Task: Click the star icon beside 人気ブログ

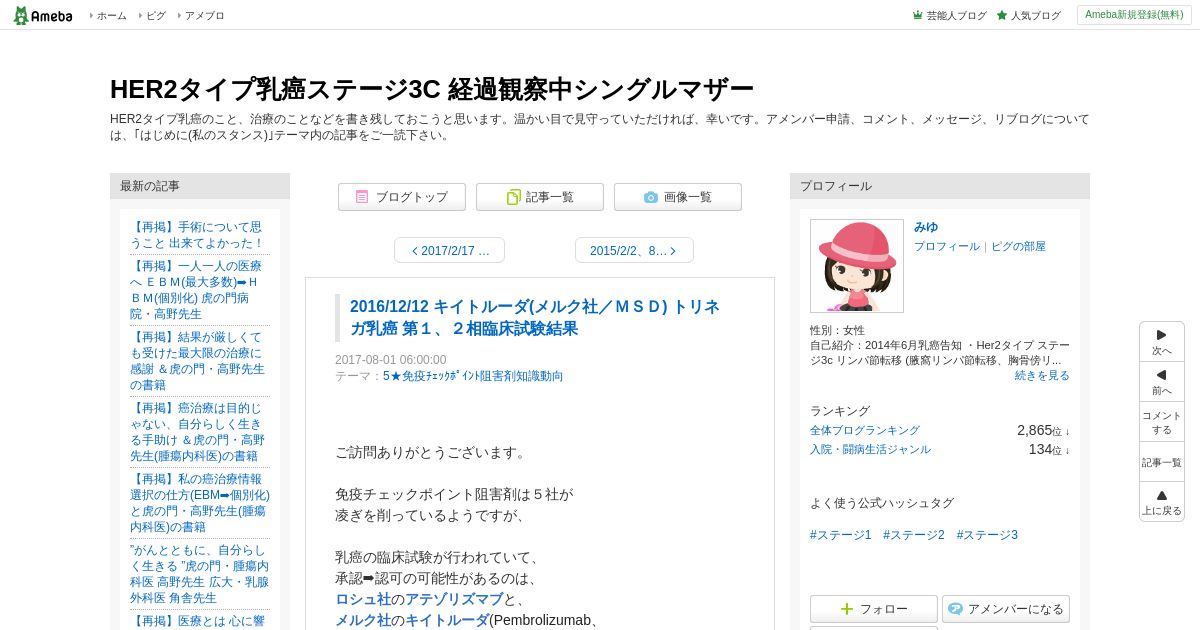Action: pos(1002,15)
